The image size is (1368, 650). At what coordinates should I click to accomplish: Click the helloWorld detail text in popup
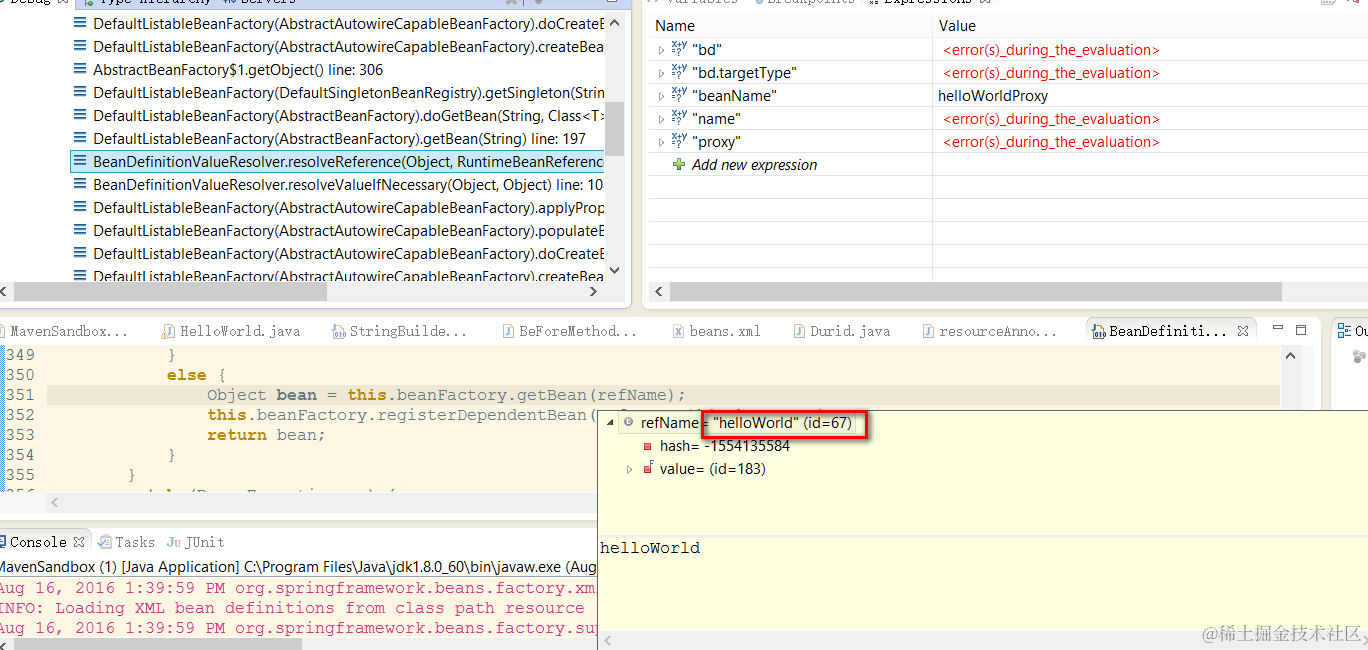pyautogui.click(x=649, y=548)
